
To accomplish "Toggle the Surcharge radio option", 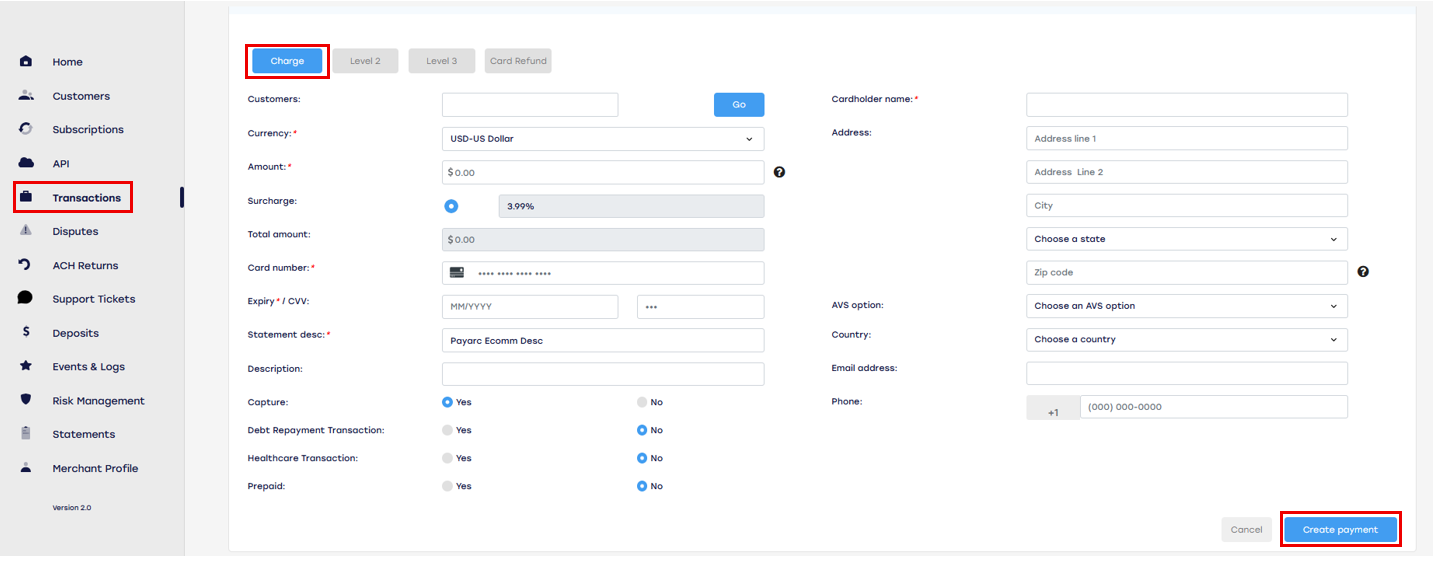I will pyautogui.click(x=451, y=206).
